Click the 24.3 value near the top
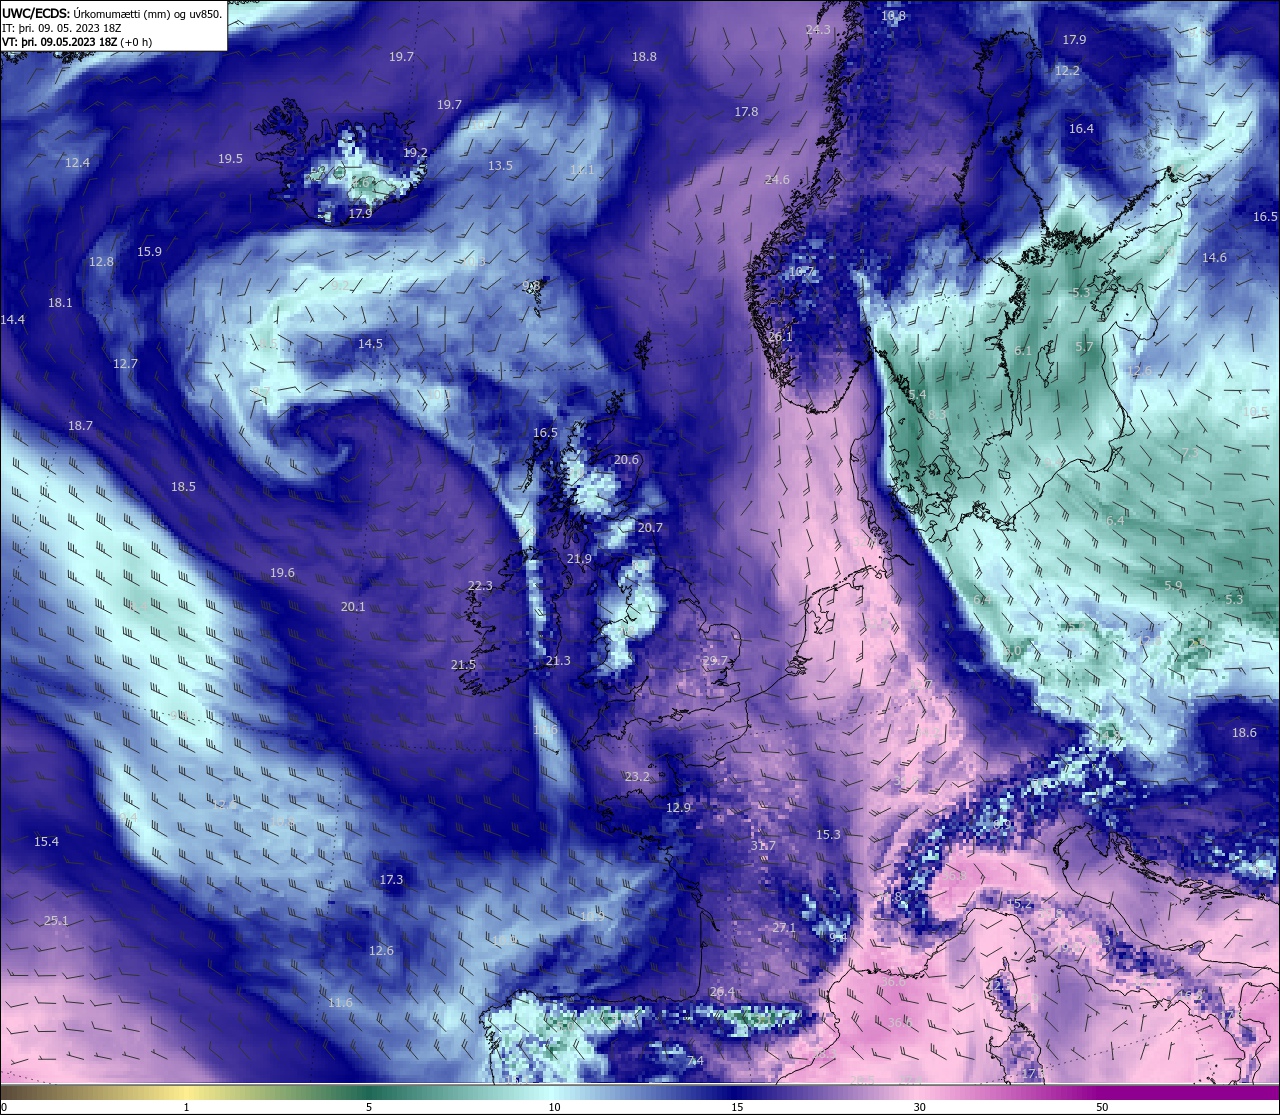Screen dimensions: 1280x1115 click(x=818, y=30)
